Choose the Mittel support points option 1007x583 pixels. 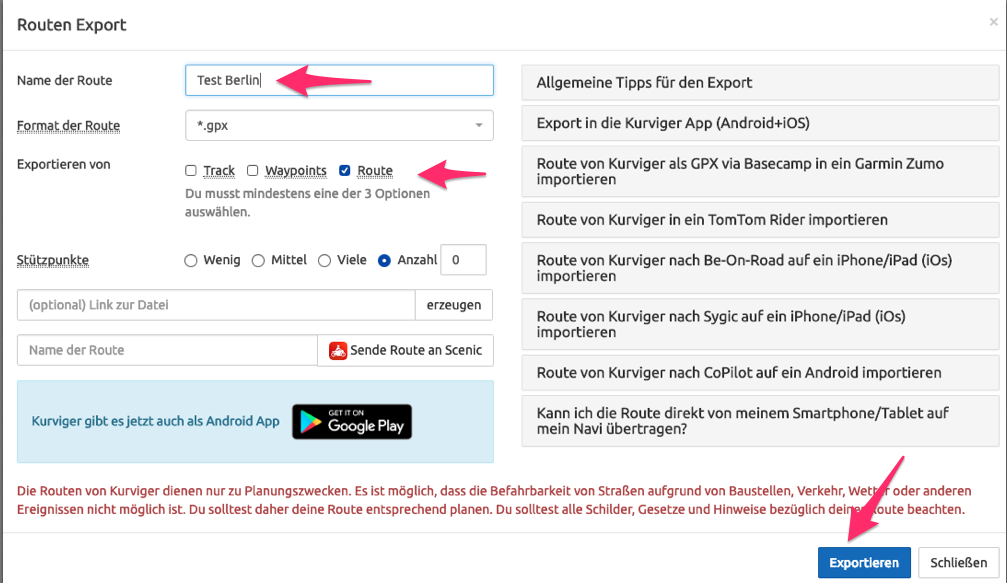pyautogui.click(x=258, y=260)
